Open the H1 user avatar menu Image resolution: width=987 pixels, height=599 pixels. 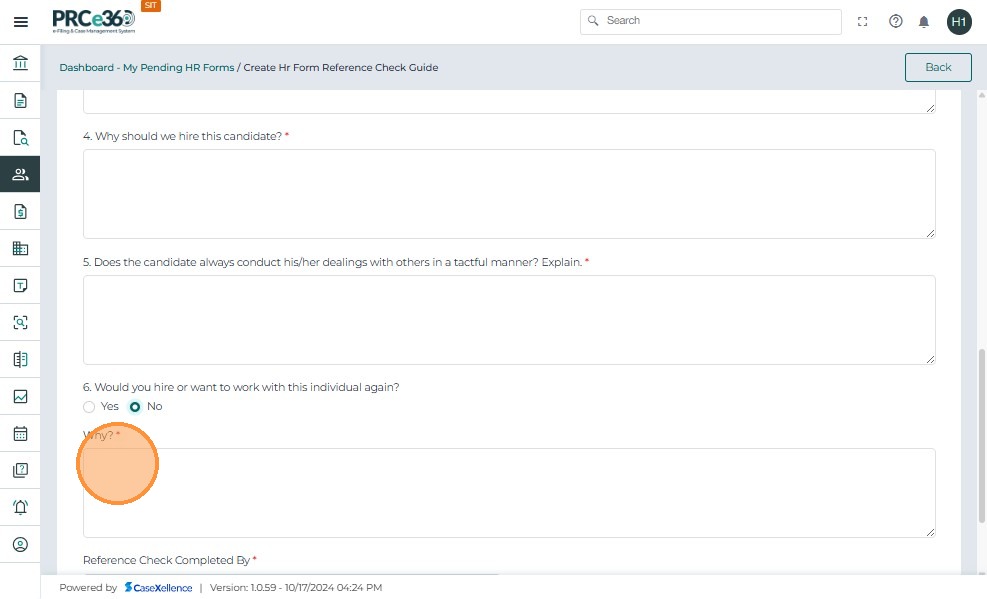[958, 21]
